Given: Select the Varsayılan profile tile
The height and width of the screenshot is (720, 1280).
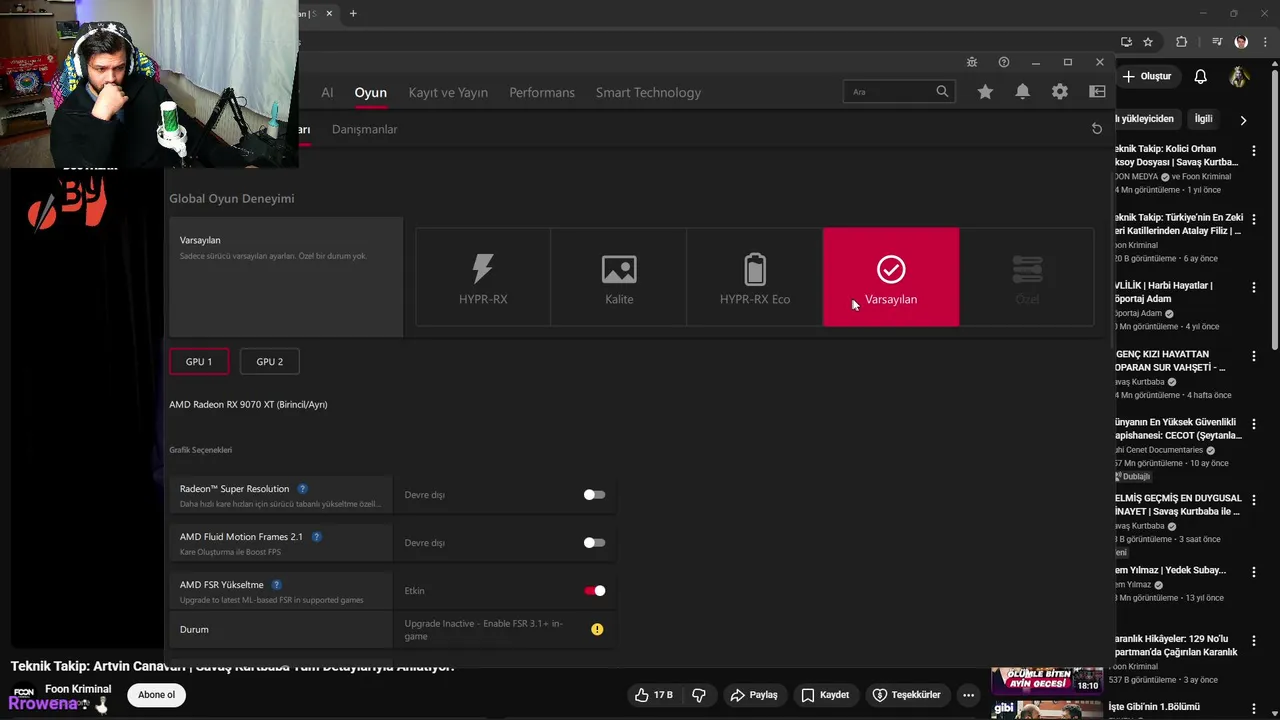Looking at the screenshot, I should [891, 277].
